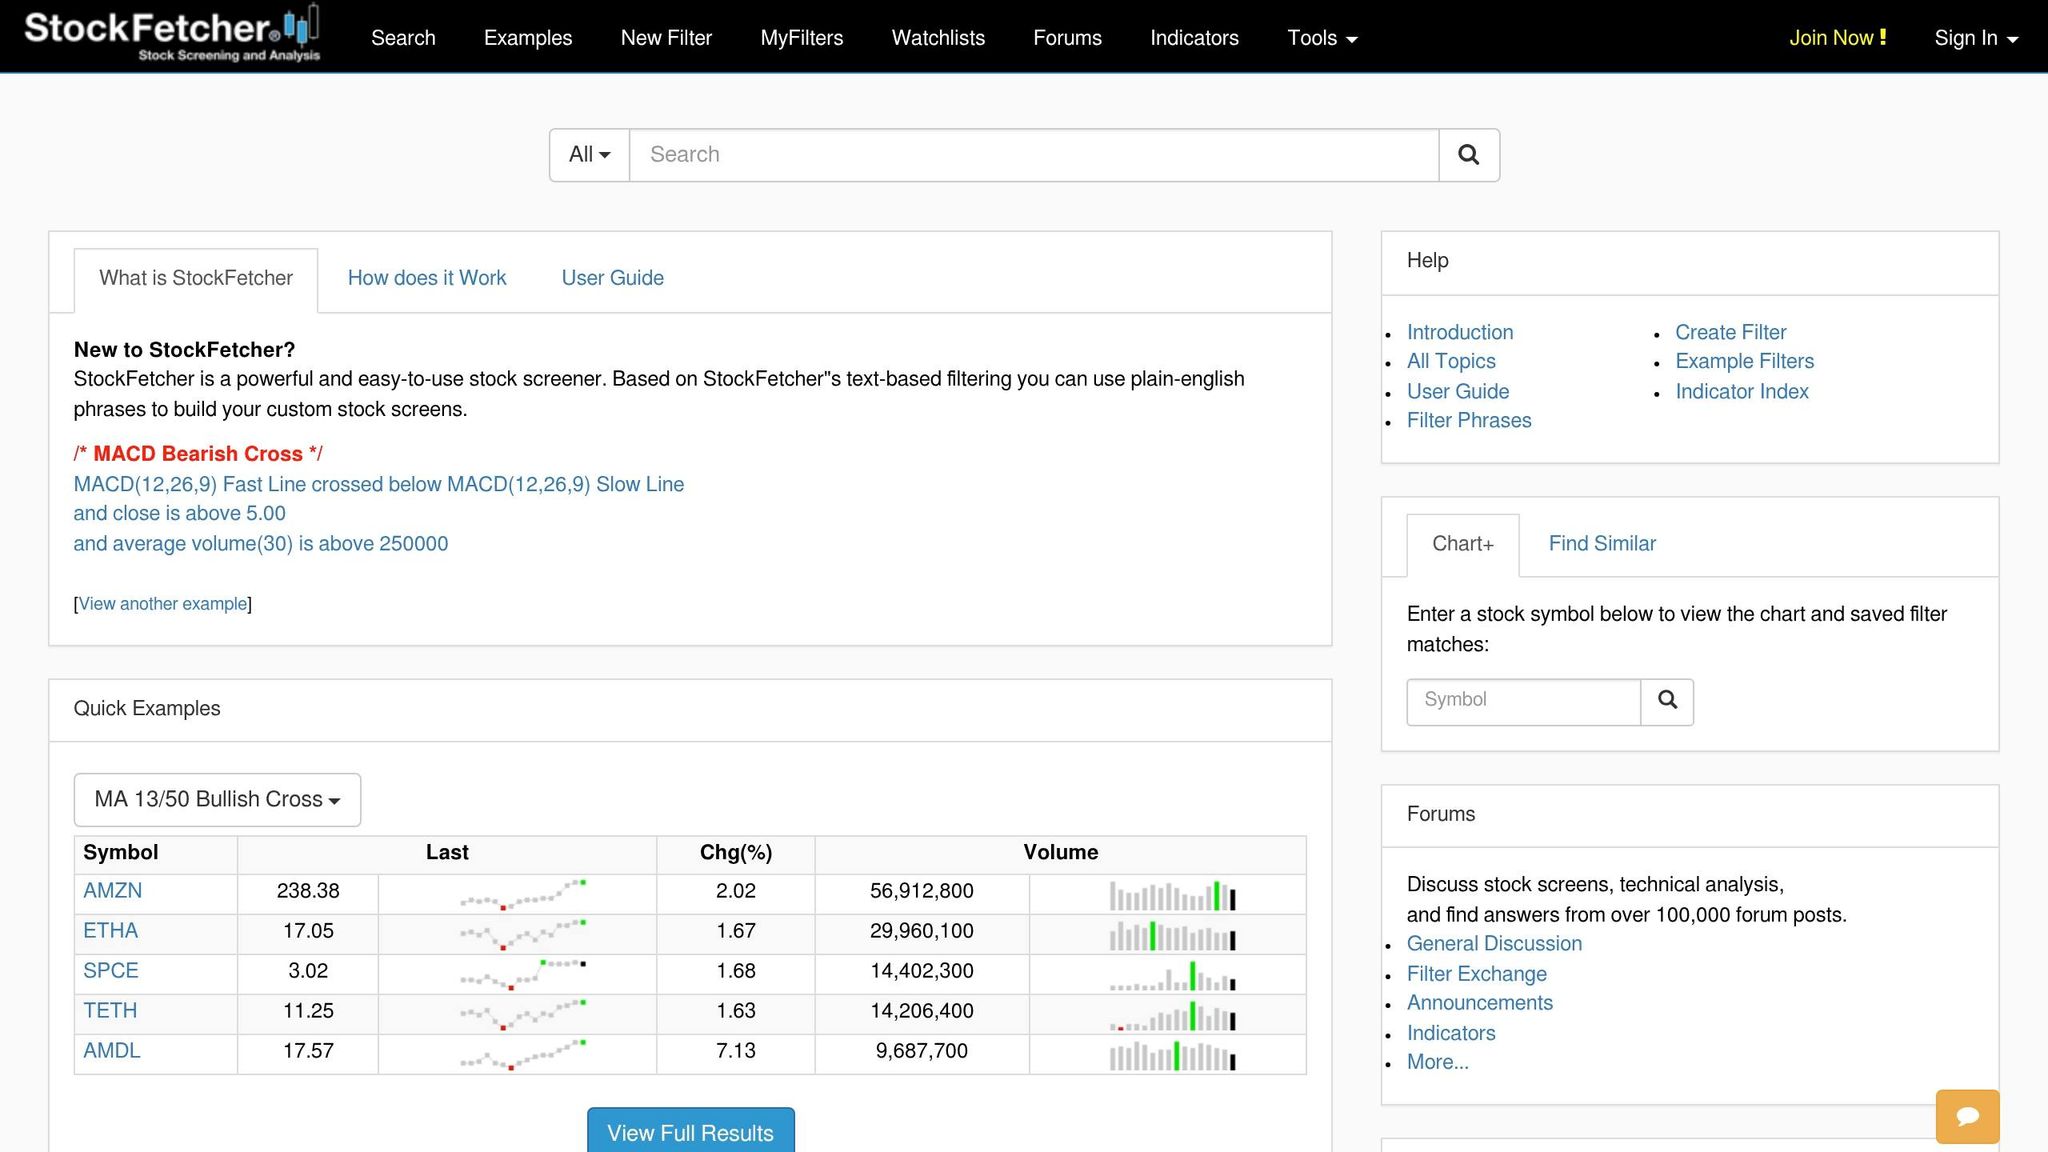Viewport: 2048px width, 1152px height.
Task: Click the View another example link
Action: coord(163,604)
